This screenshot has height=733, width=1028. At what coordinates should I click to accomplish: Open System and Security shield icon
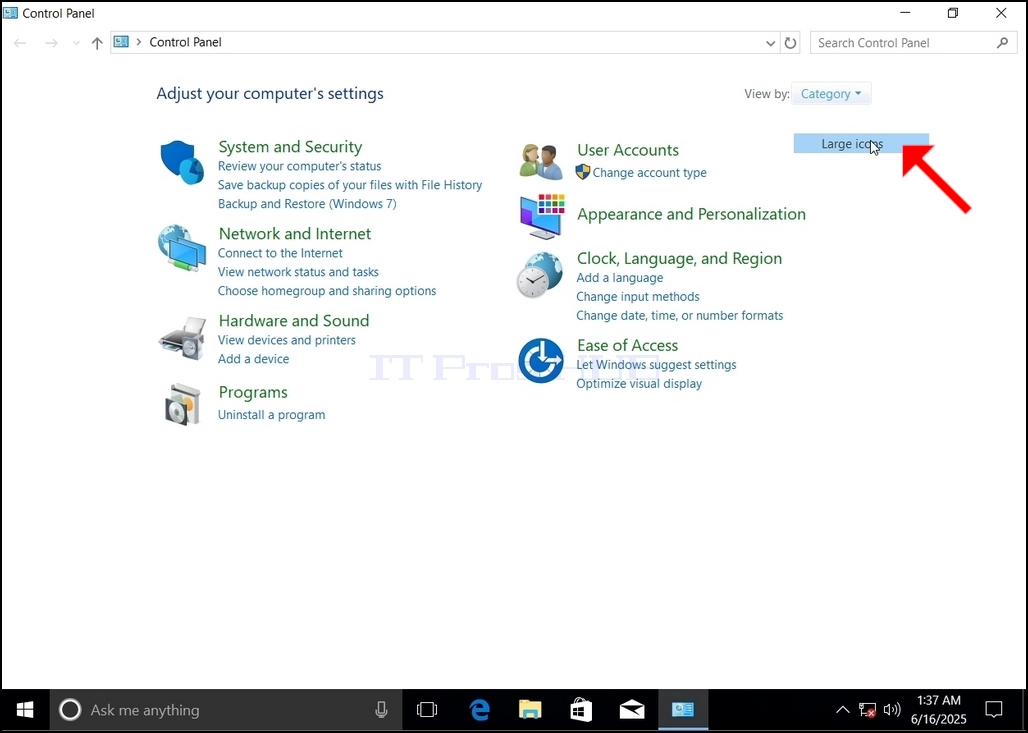[182, 162]
